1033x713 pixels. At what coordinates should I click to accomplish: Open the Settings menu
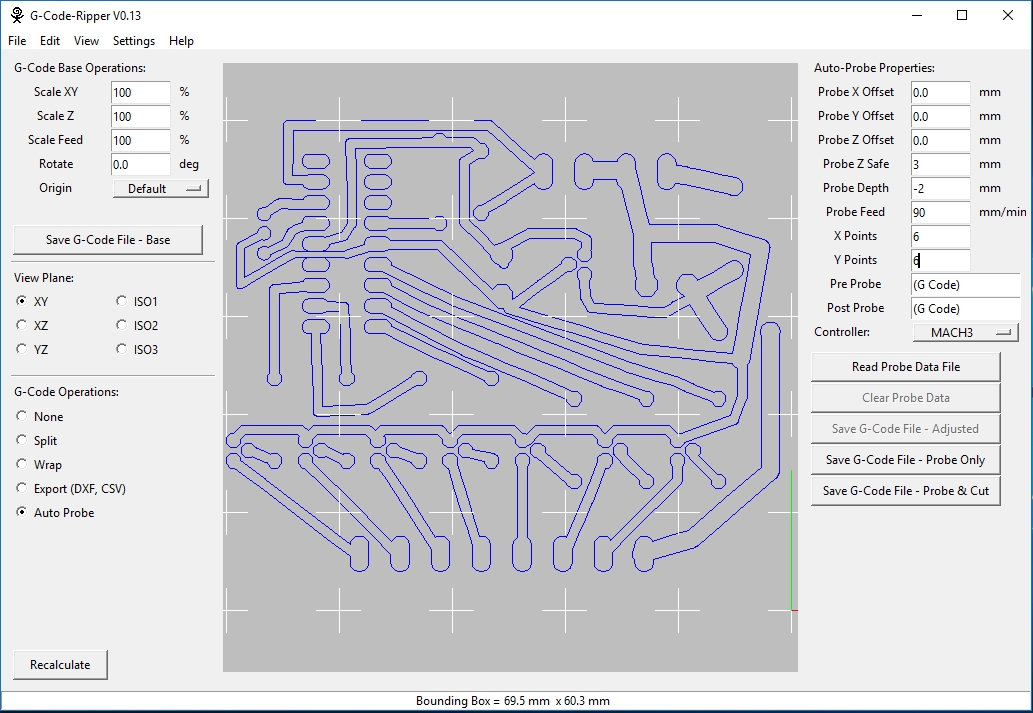tap(133, 41)
